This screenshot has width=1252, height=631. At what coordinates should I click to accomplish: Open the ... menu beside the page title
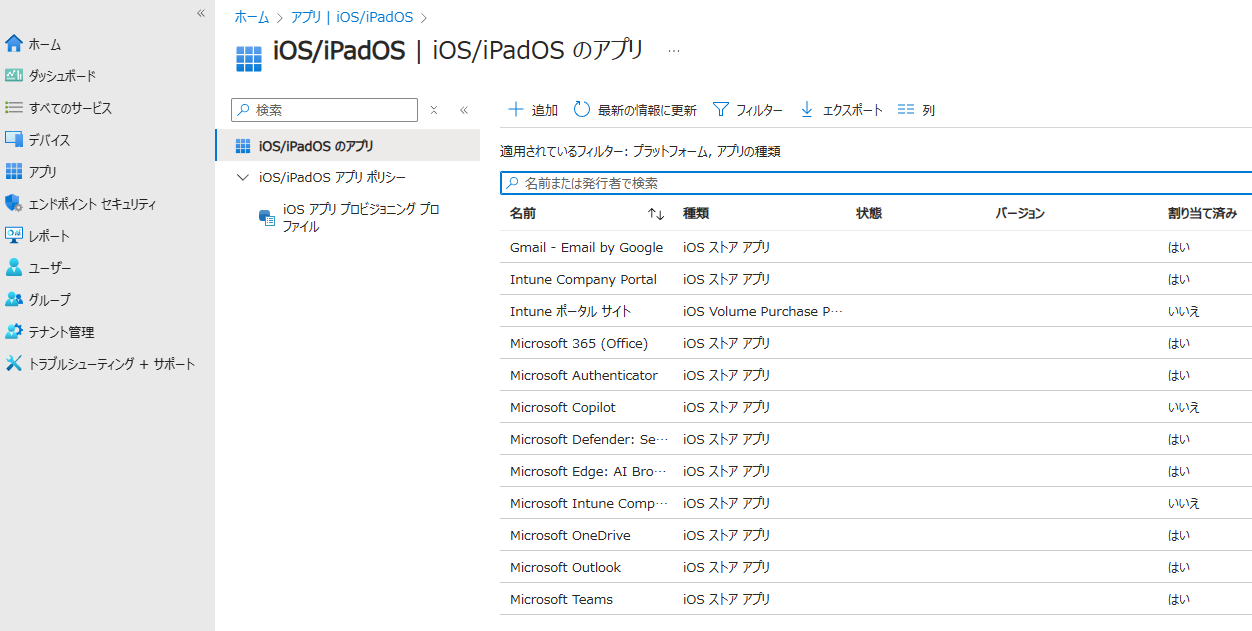point(673,50)
